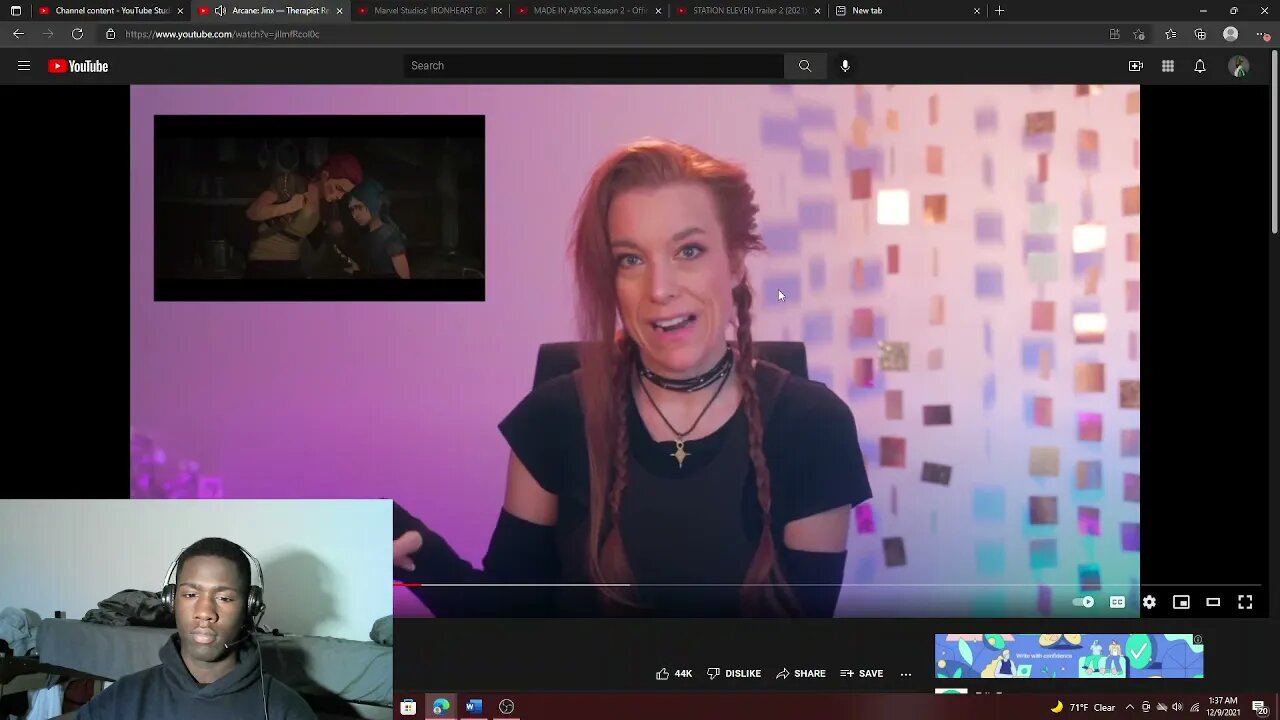Image resolution: width=1280 pixels, height=720 pixels.
Task: Open the YouTube apps grid
Action: pos(1168,66)
